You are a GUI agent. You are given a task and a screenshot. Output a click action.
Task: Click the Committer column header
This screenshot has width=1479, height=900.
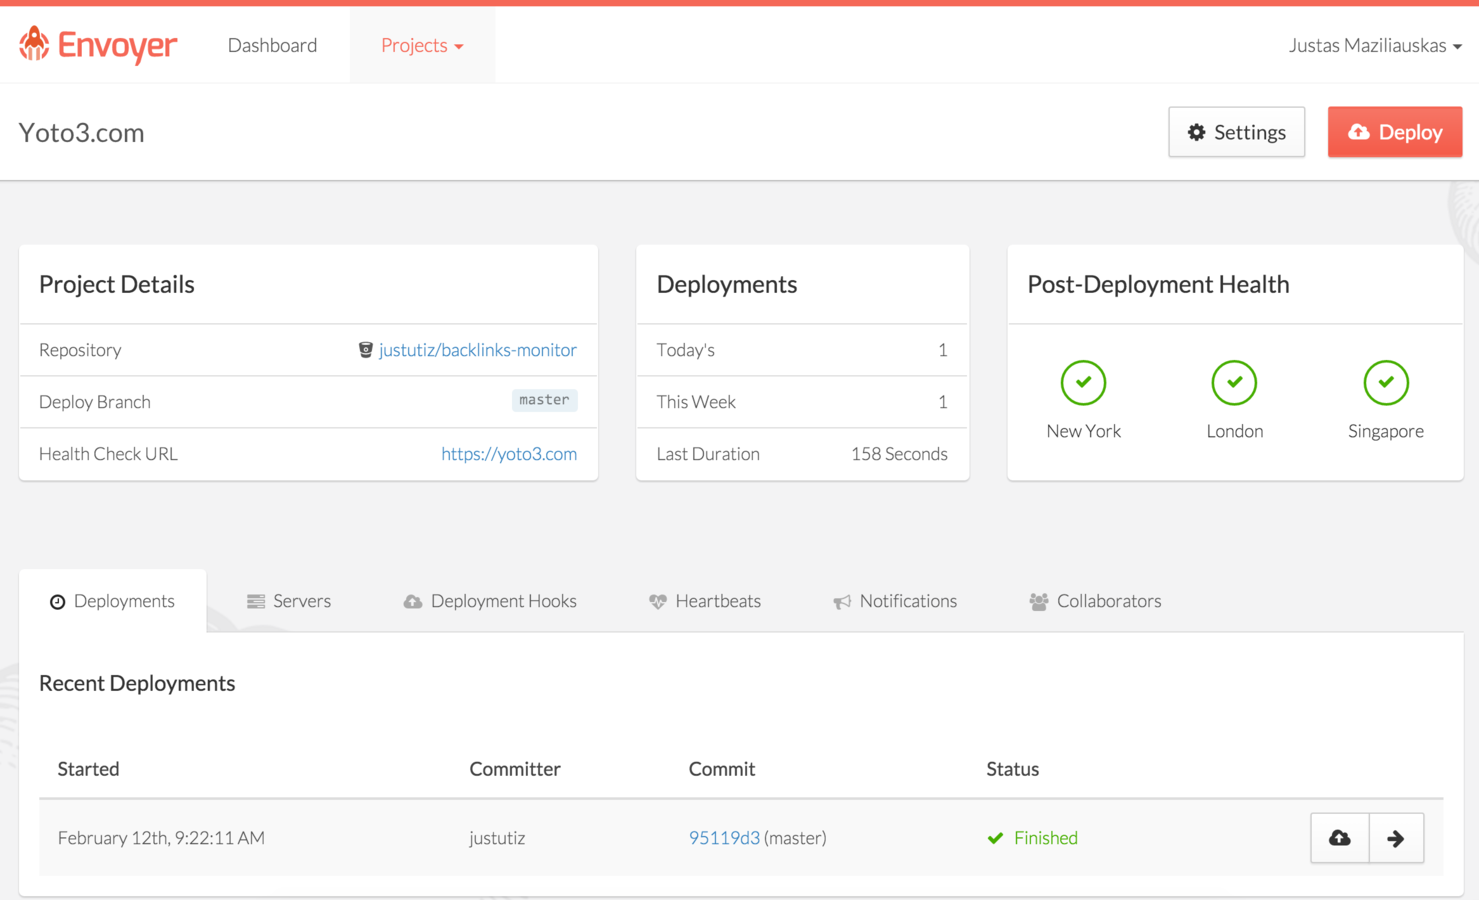click(x=515, y=769)
